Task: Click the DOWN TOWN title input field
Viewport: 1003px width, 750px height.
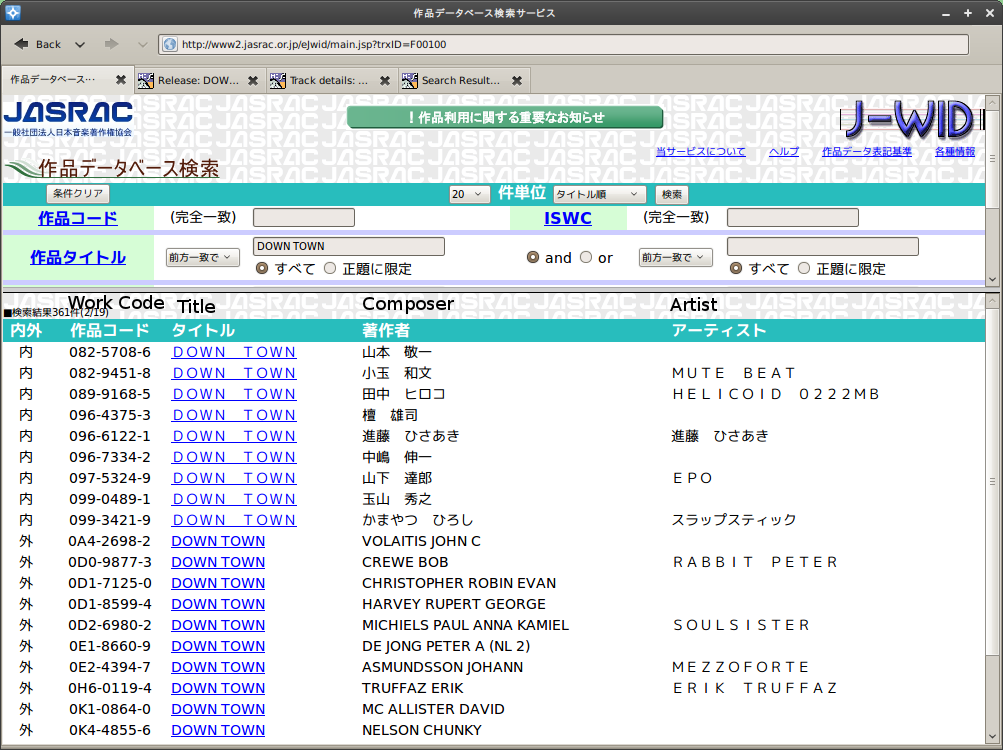Action: click(349, 246)
